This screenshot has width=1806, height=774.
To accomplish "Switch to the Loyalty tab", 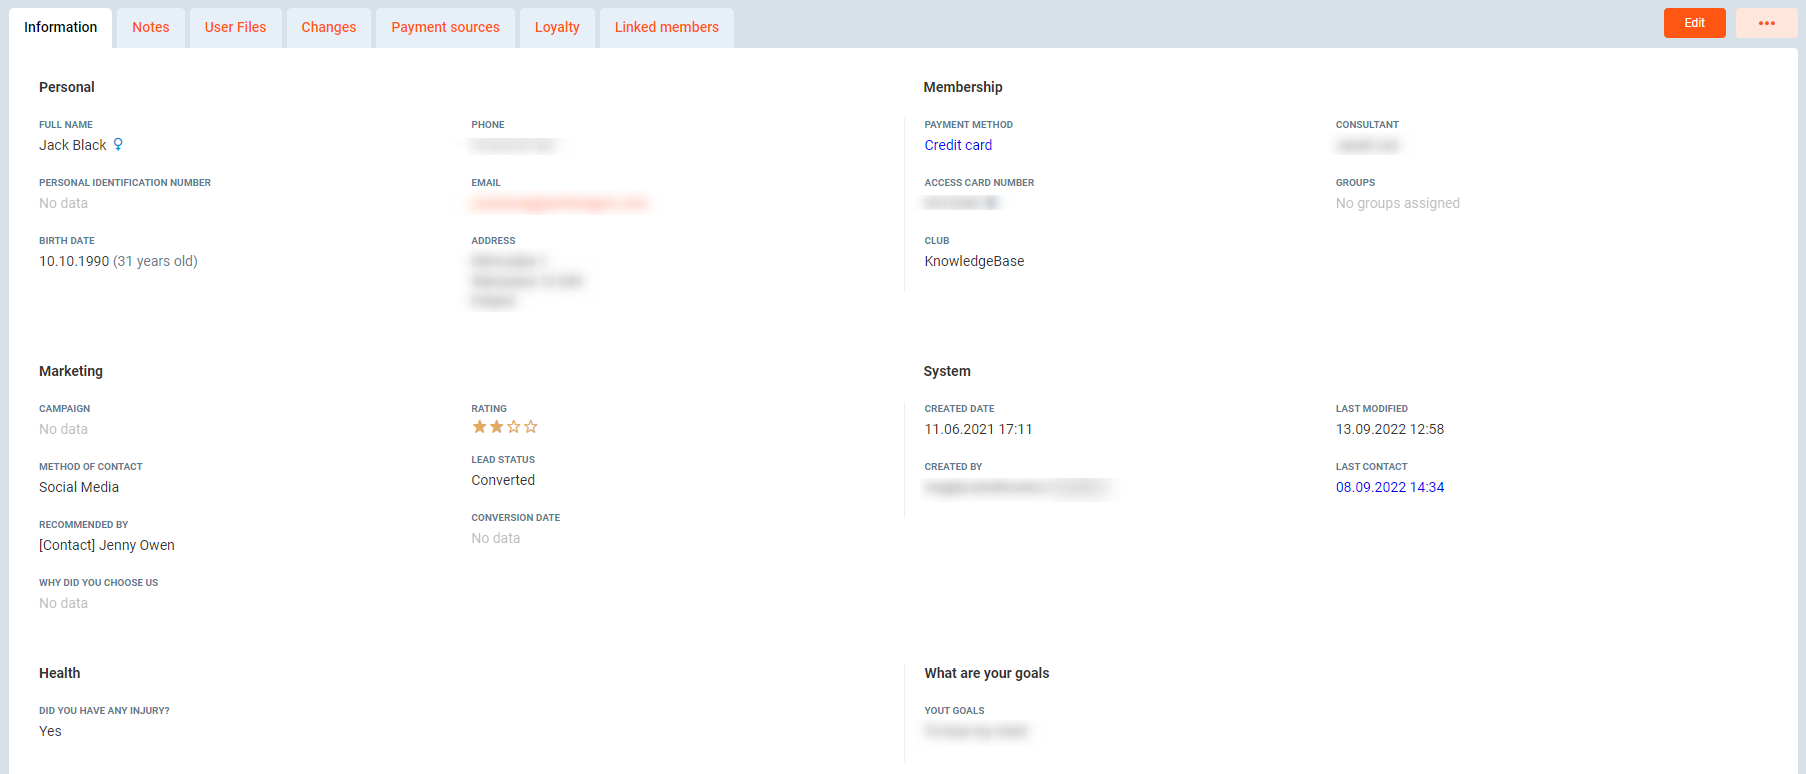I will [557, 27].
